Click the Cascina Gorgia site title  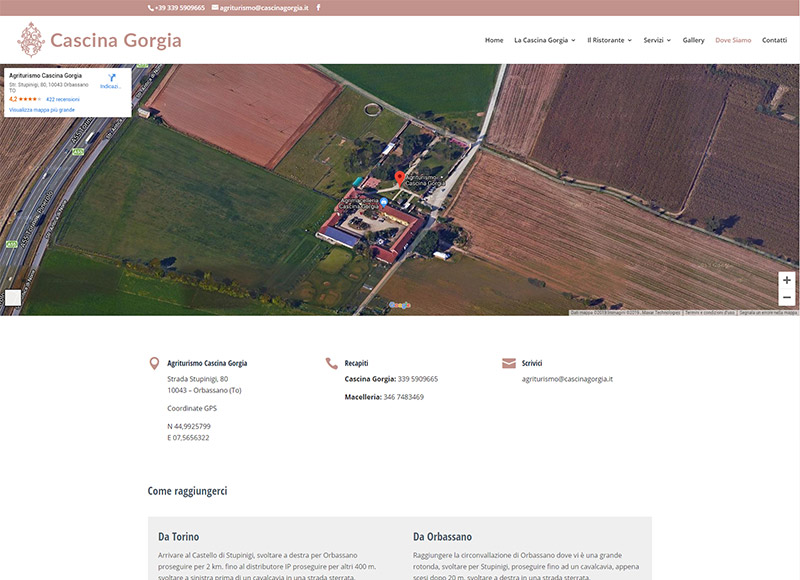[116, 40]
